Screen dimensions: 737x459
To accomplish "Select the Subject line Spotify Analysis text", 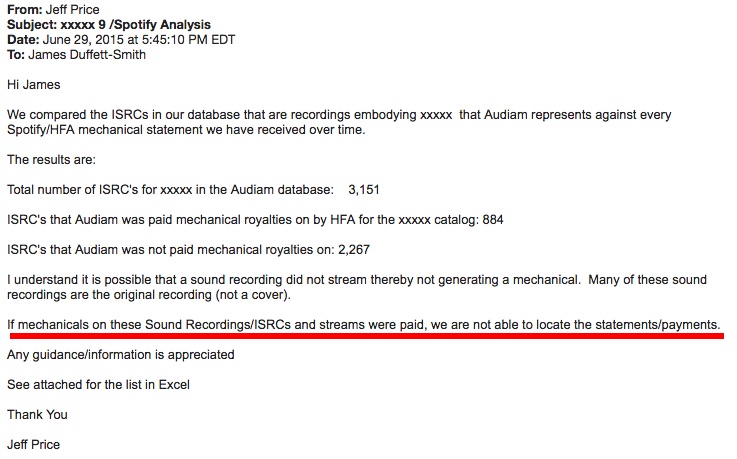I will [x=163, y=24].
